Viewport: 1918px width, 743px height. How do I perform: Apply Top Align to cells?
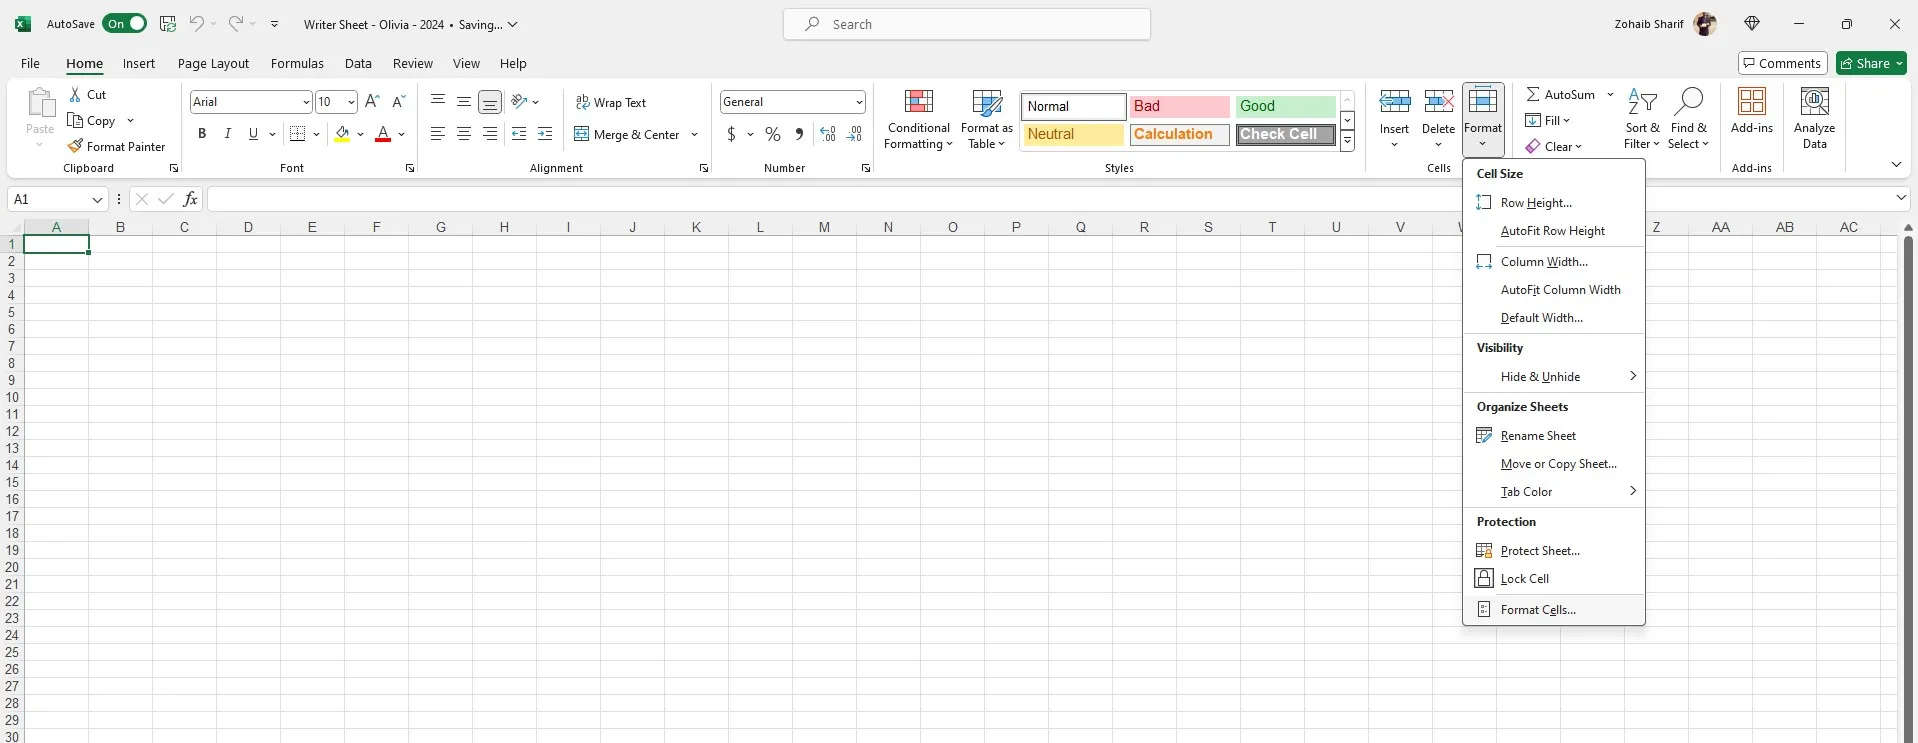pyautogui.click(x=438, y=101)
